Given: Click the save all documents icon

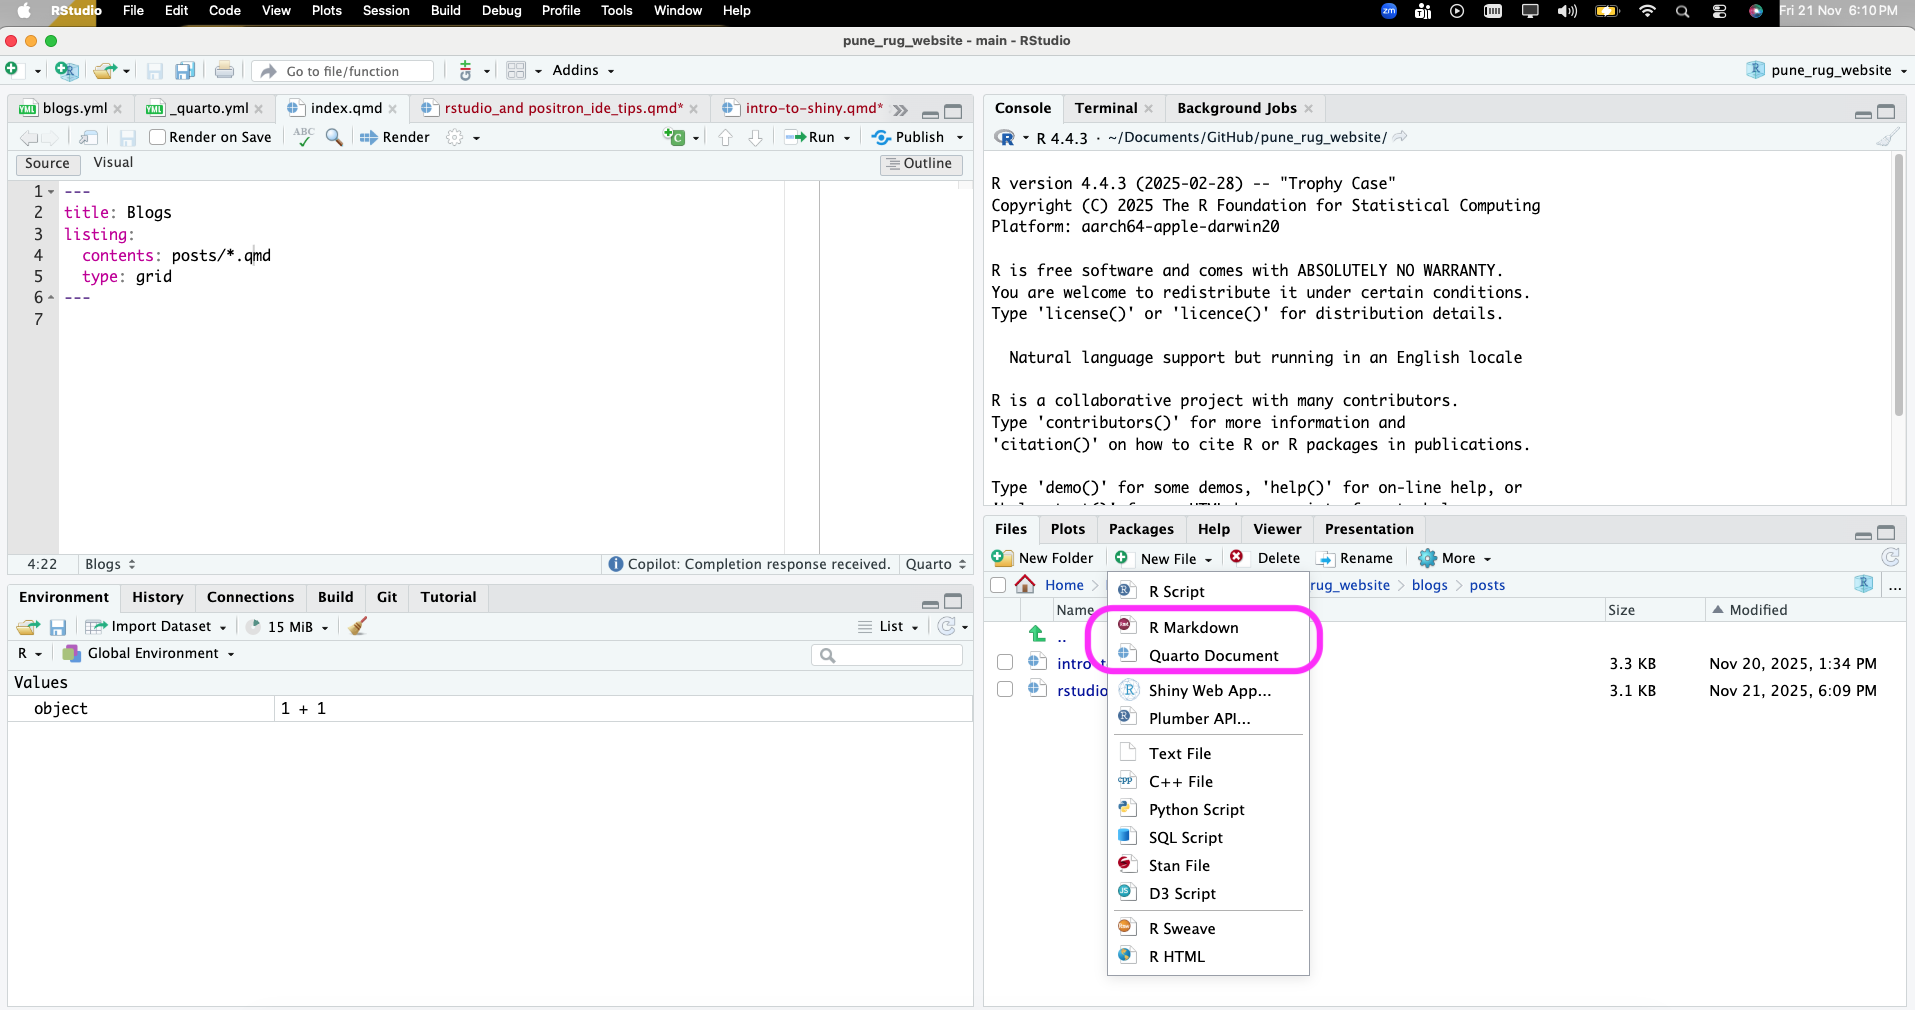Looking at the screenshot, I should click(x=185, y=71).
